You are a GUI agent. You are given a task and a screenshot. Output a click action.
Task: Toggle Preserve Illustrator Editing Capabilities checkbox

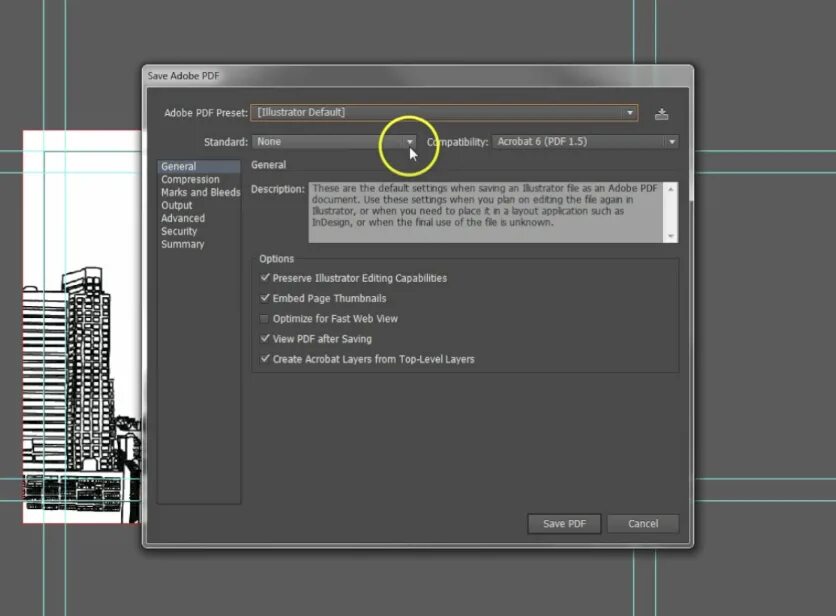[265, 278]
